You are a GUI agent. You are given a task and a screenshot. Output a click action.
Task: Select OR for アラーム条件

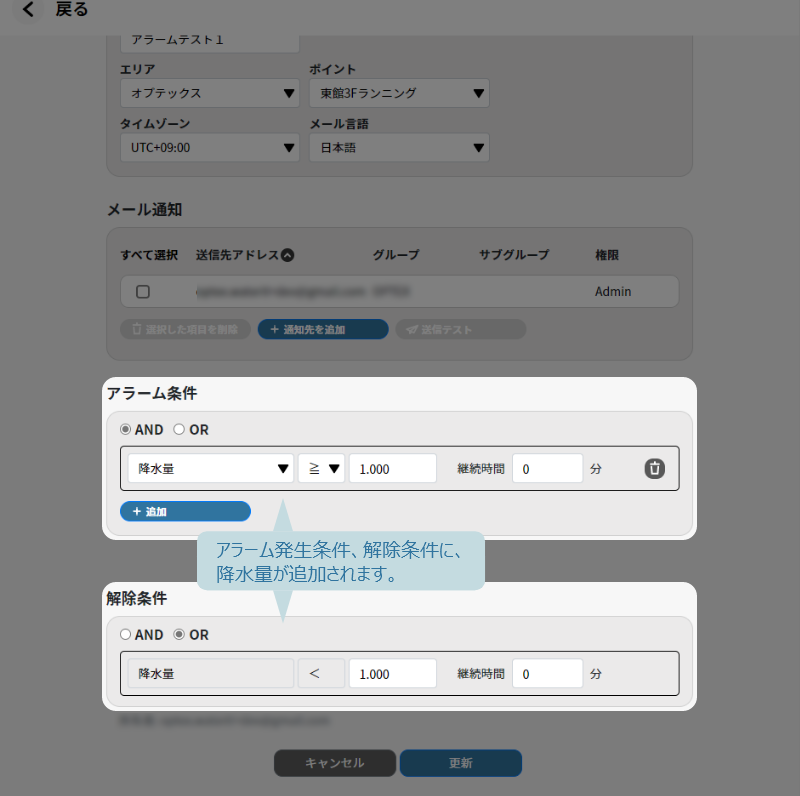tap(179, 429)
